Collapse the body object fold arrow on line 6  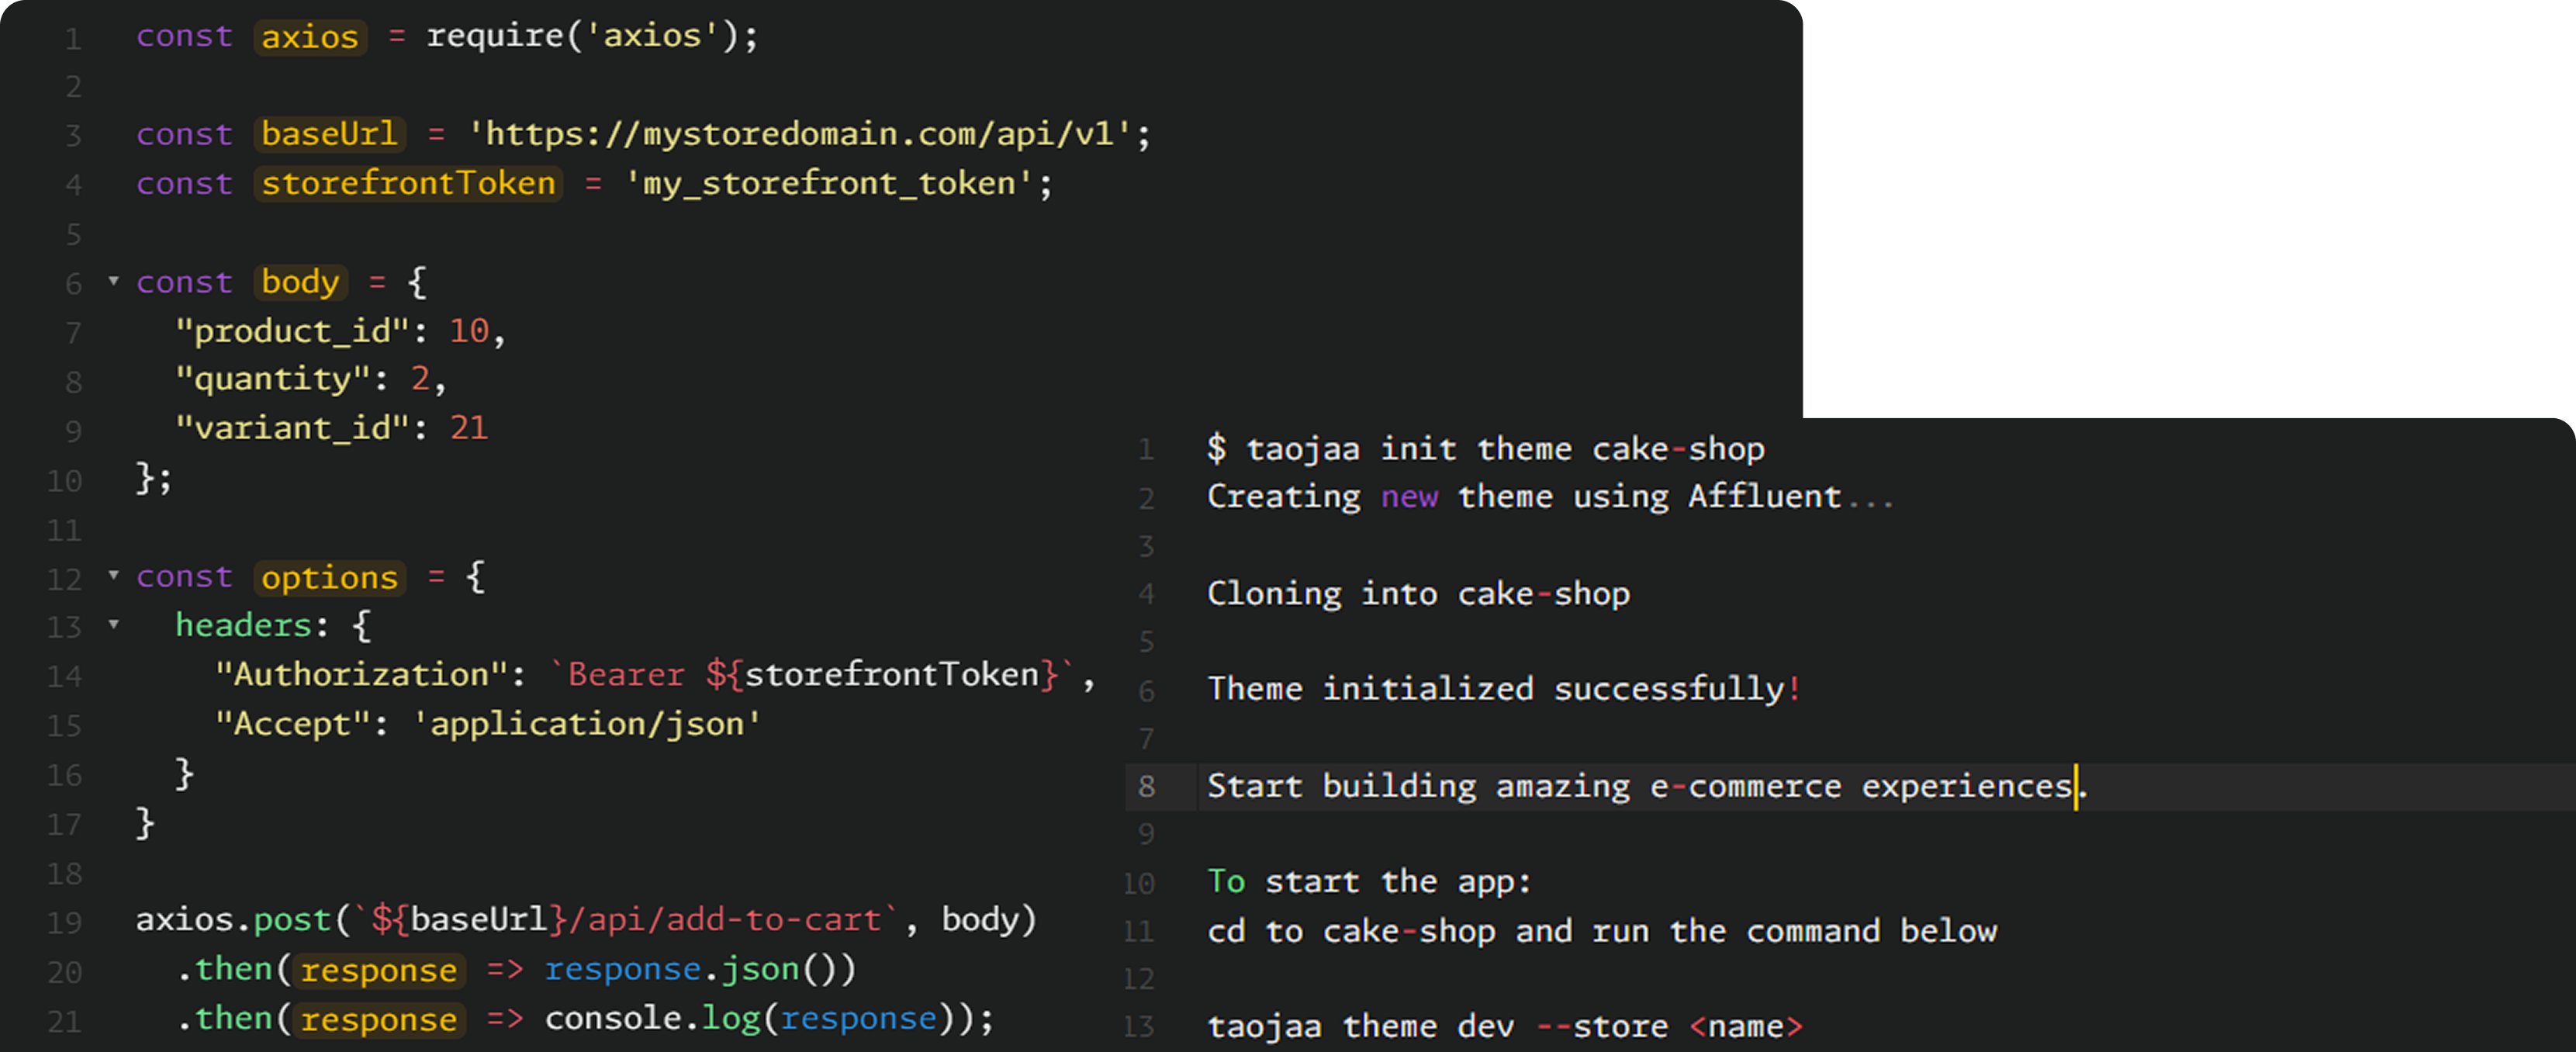(x=113, y=283)
